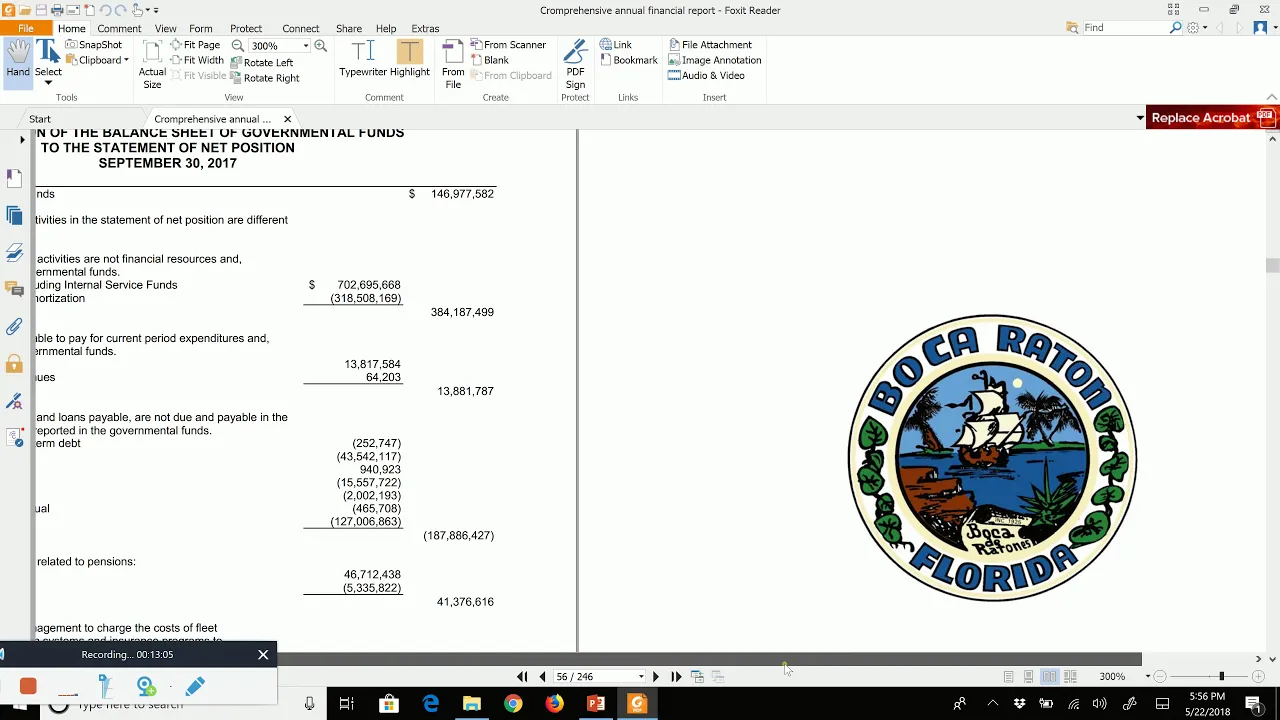Rotate Left the page view
Viewport: 1280px width, 720px height.
tap(262, 62)
